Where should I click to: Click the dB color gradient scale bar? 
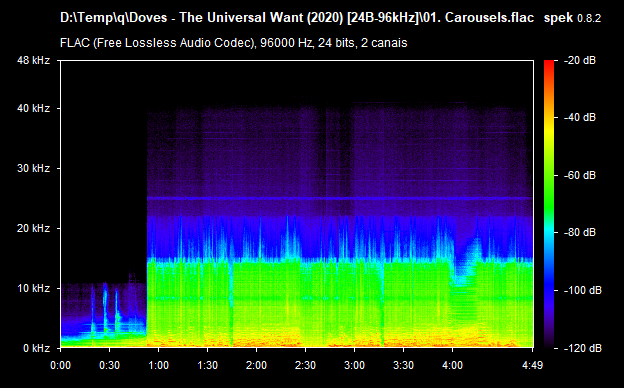(x=549, y=204)
